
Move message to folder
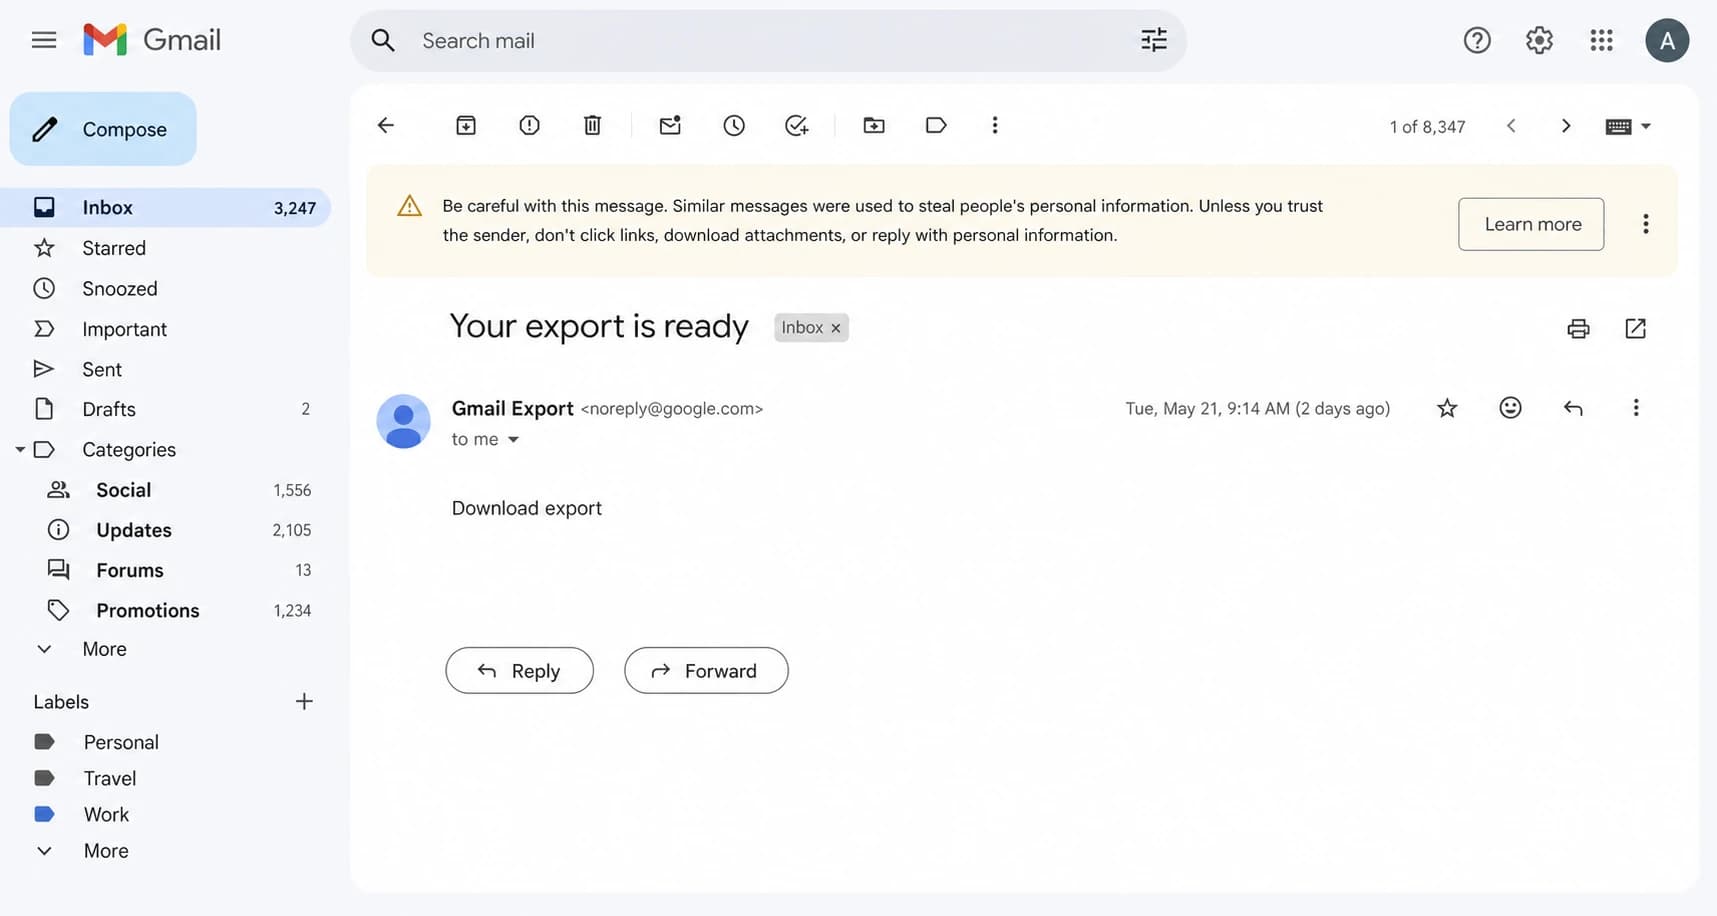(x=874, y=125)
